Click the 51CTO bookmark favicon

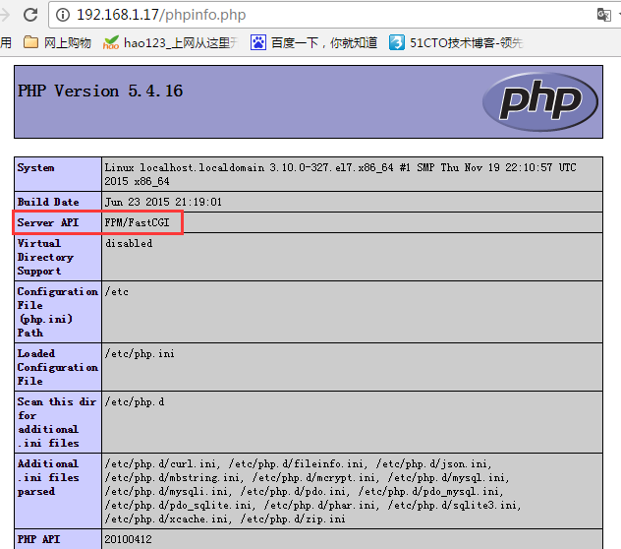coord(396,42)
